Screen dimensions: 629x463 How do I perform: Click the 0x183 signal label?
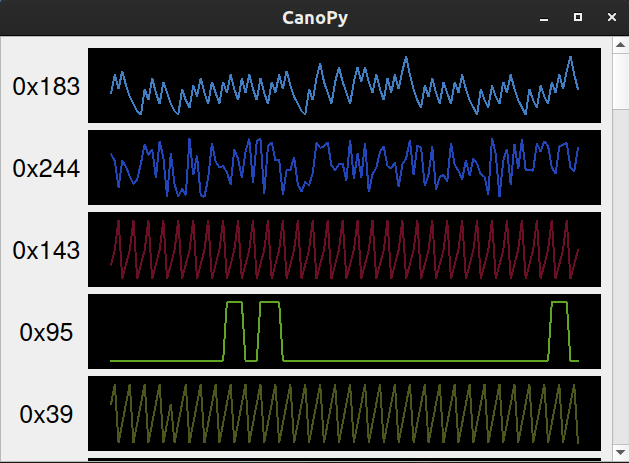point(46,86)
